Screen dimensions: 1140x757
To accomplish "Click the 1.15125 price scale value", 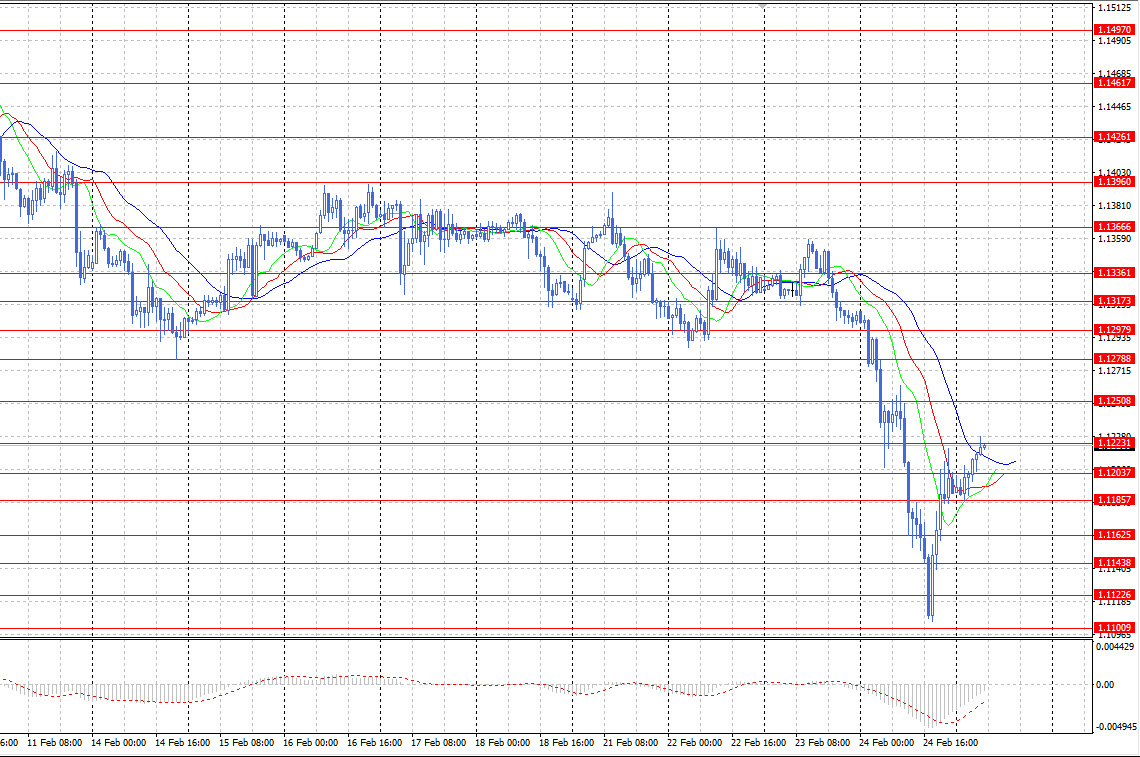I will click(1115, 8).
